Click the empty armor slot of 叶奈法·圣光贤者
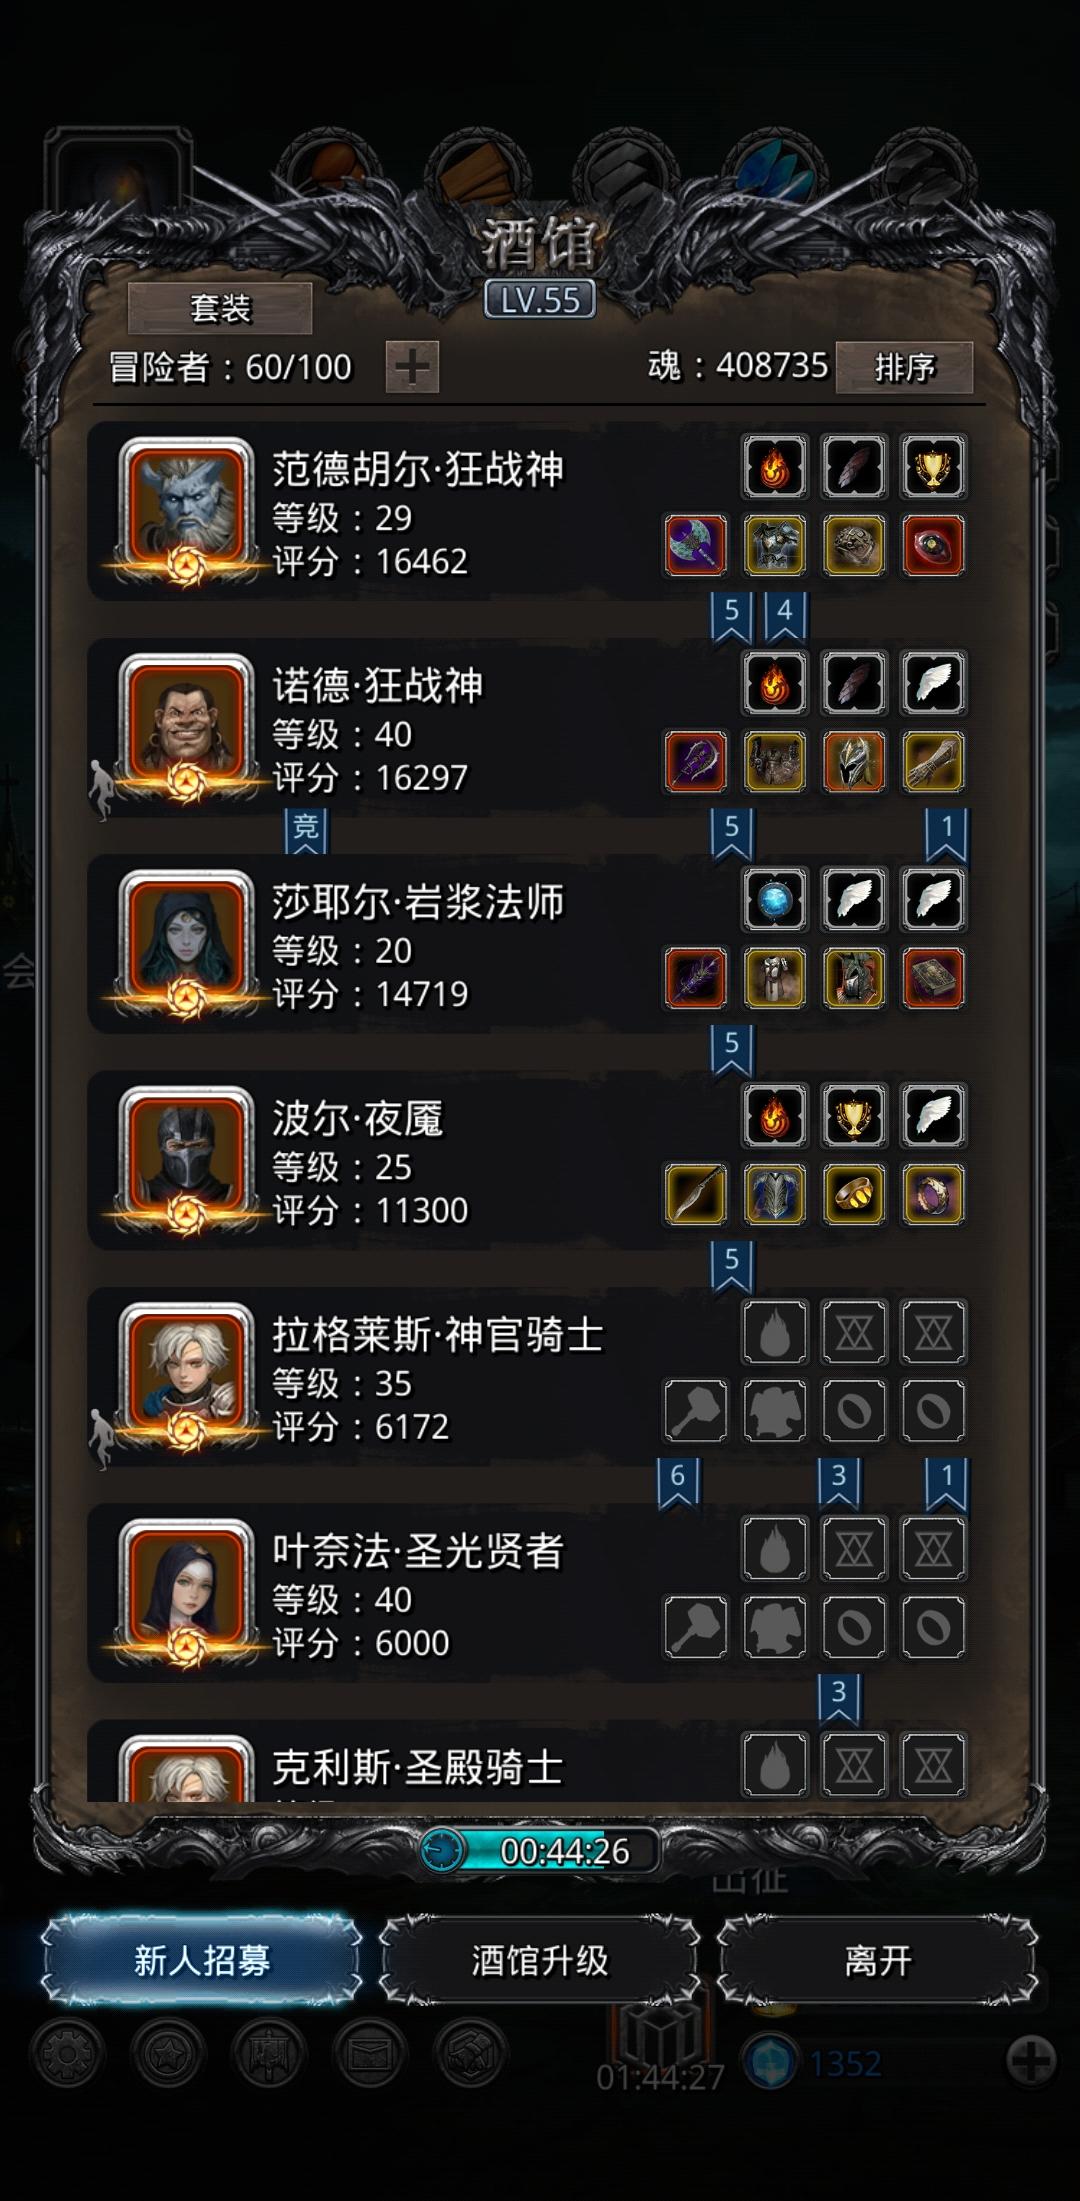 pyautogui.click(x=775, y=1627)
